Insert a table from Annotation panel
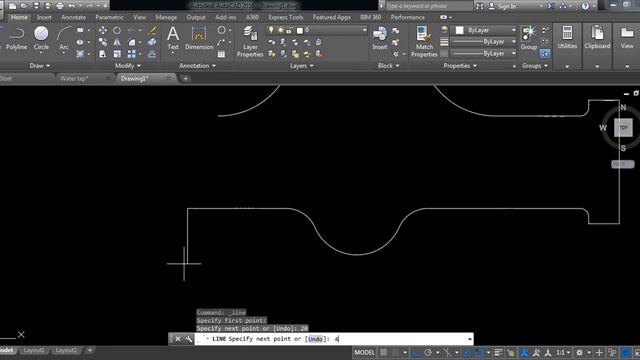 [x=221, y=54]
